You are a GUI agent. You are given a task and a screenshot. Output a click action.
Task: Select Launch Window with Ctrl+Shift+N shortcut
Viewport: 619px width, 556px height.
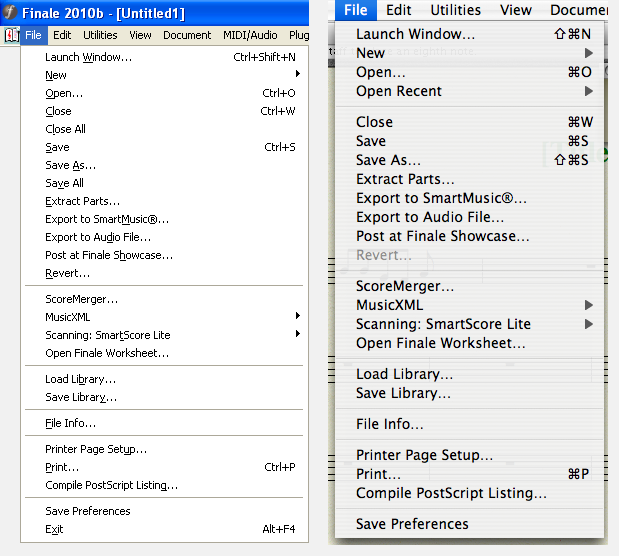[88, 57]
